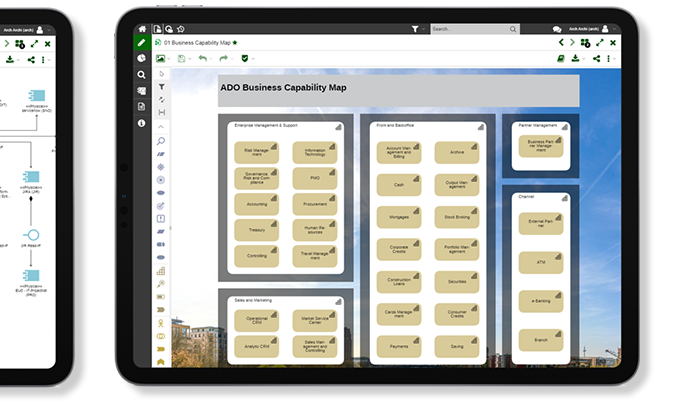This screenshot has width=687, height=420.
Task: Collapse the tool palette with up chevron
Action: [161, 127]
